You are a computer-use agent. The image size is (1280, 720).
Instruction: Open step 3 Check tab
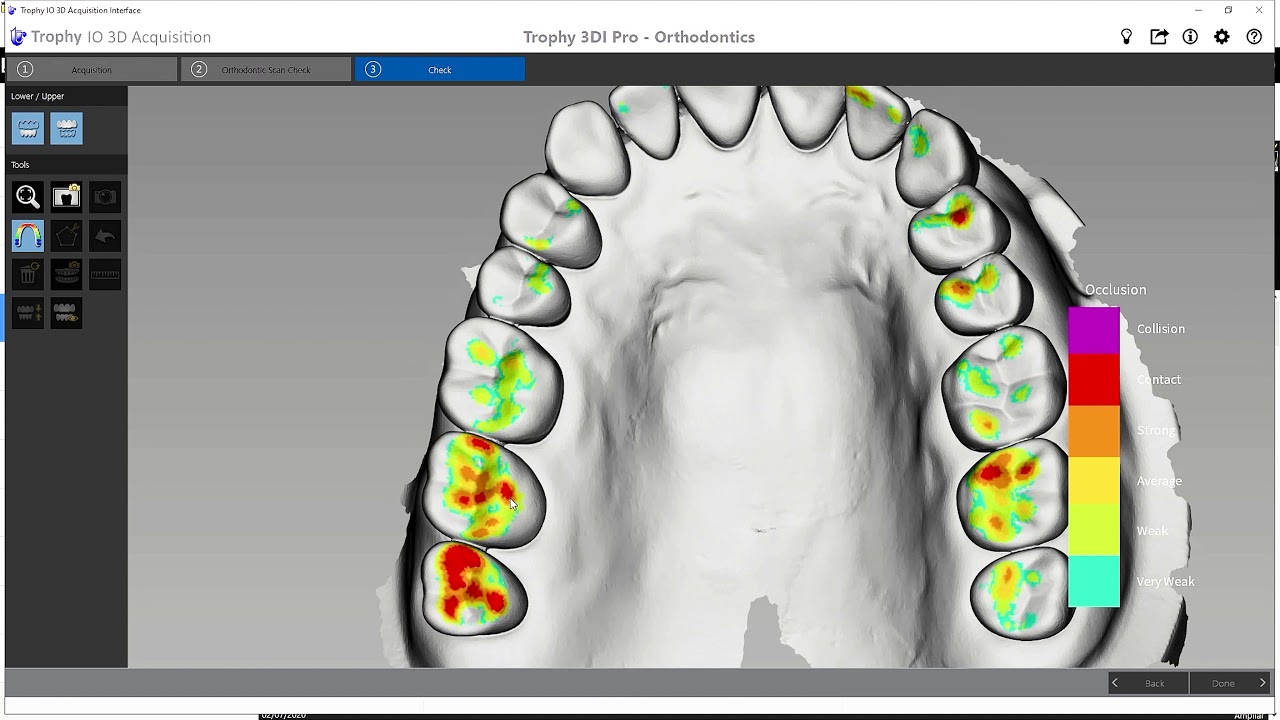(x=440, y=70)
